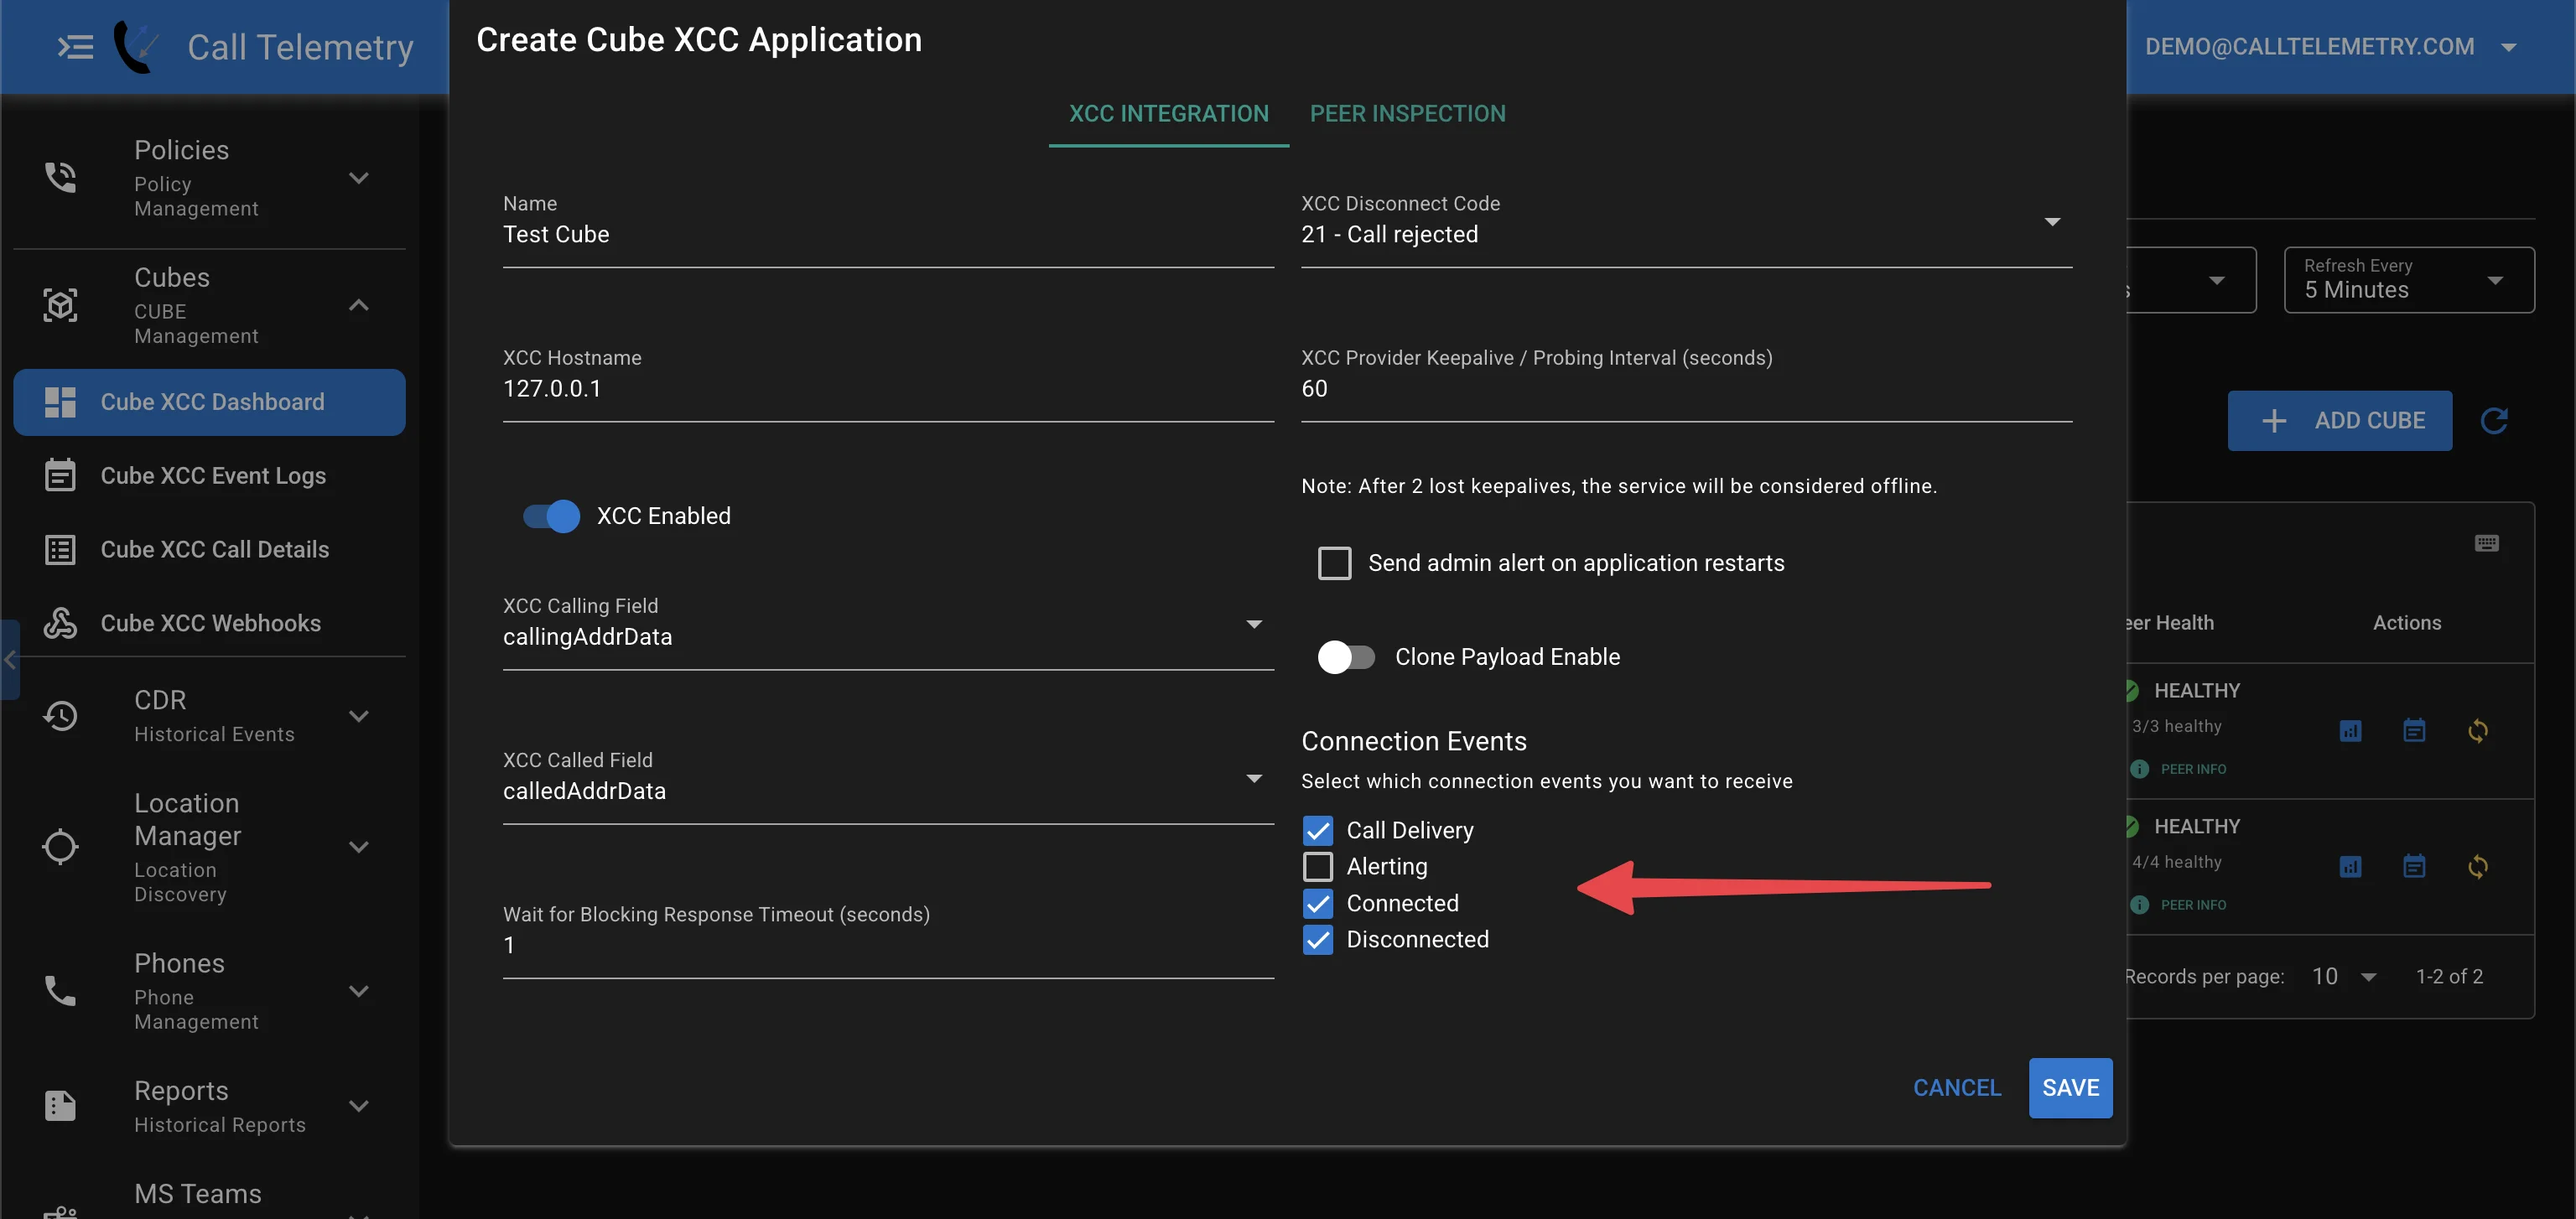Open event log icon for 3/3 healthy row
Image resolution: width=2576 pixels, height=1219 pixels.
point(2414,731)
